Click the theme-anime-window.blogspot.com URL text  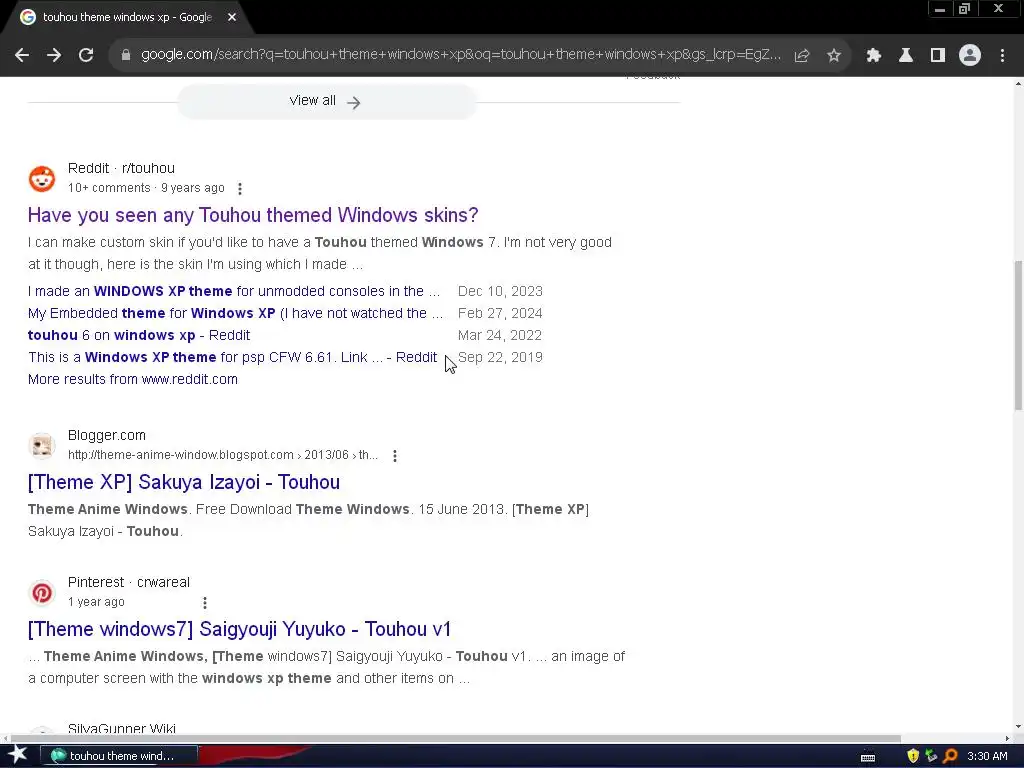[x=223, y=455]
